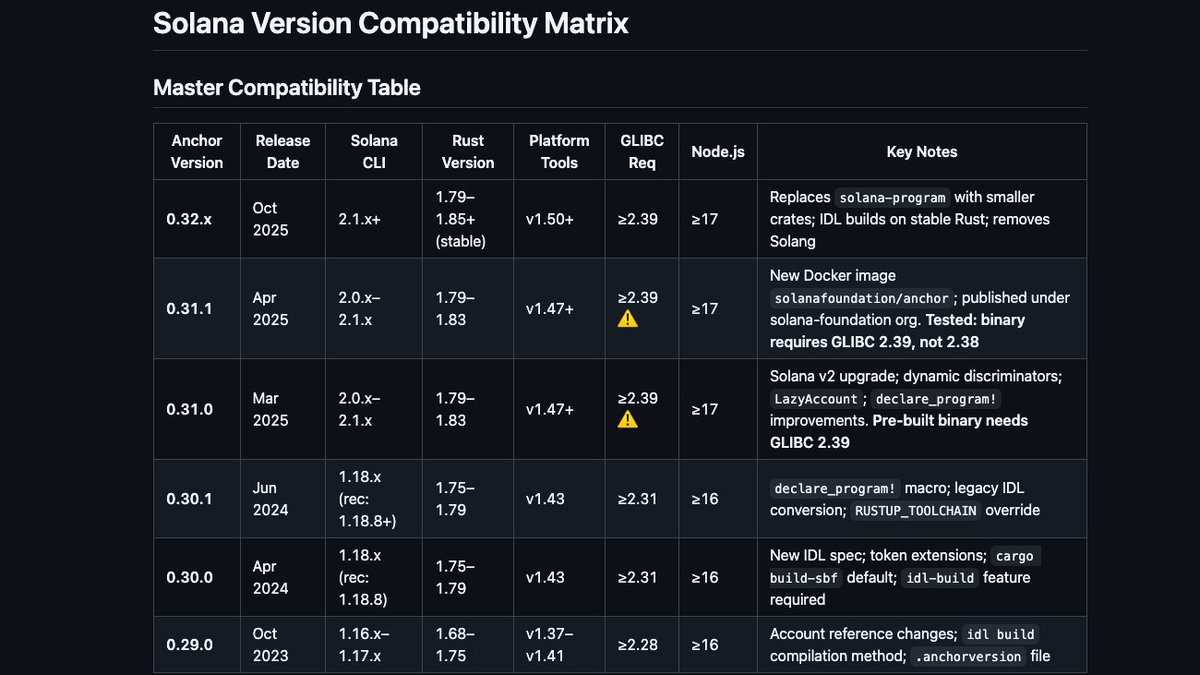Click the v1.50+ platform tools cell
Viewport: 1200px width, 675px height.
[x=559, y=219]
